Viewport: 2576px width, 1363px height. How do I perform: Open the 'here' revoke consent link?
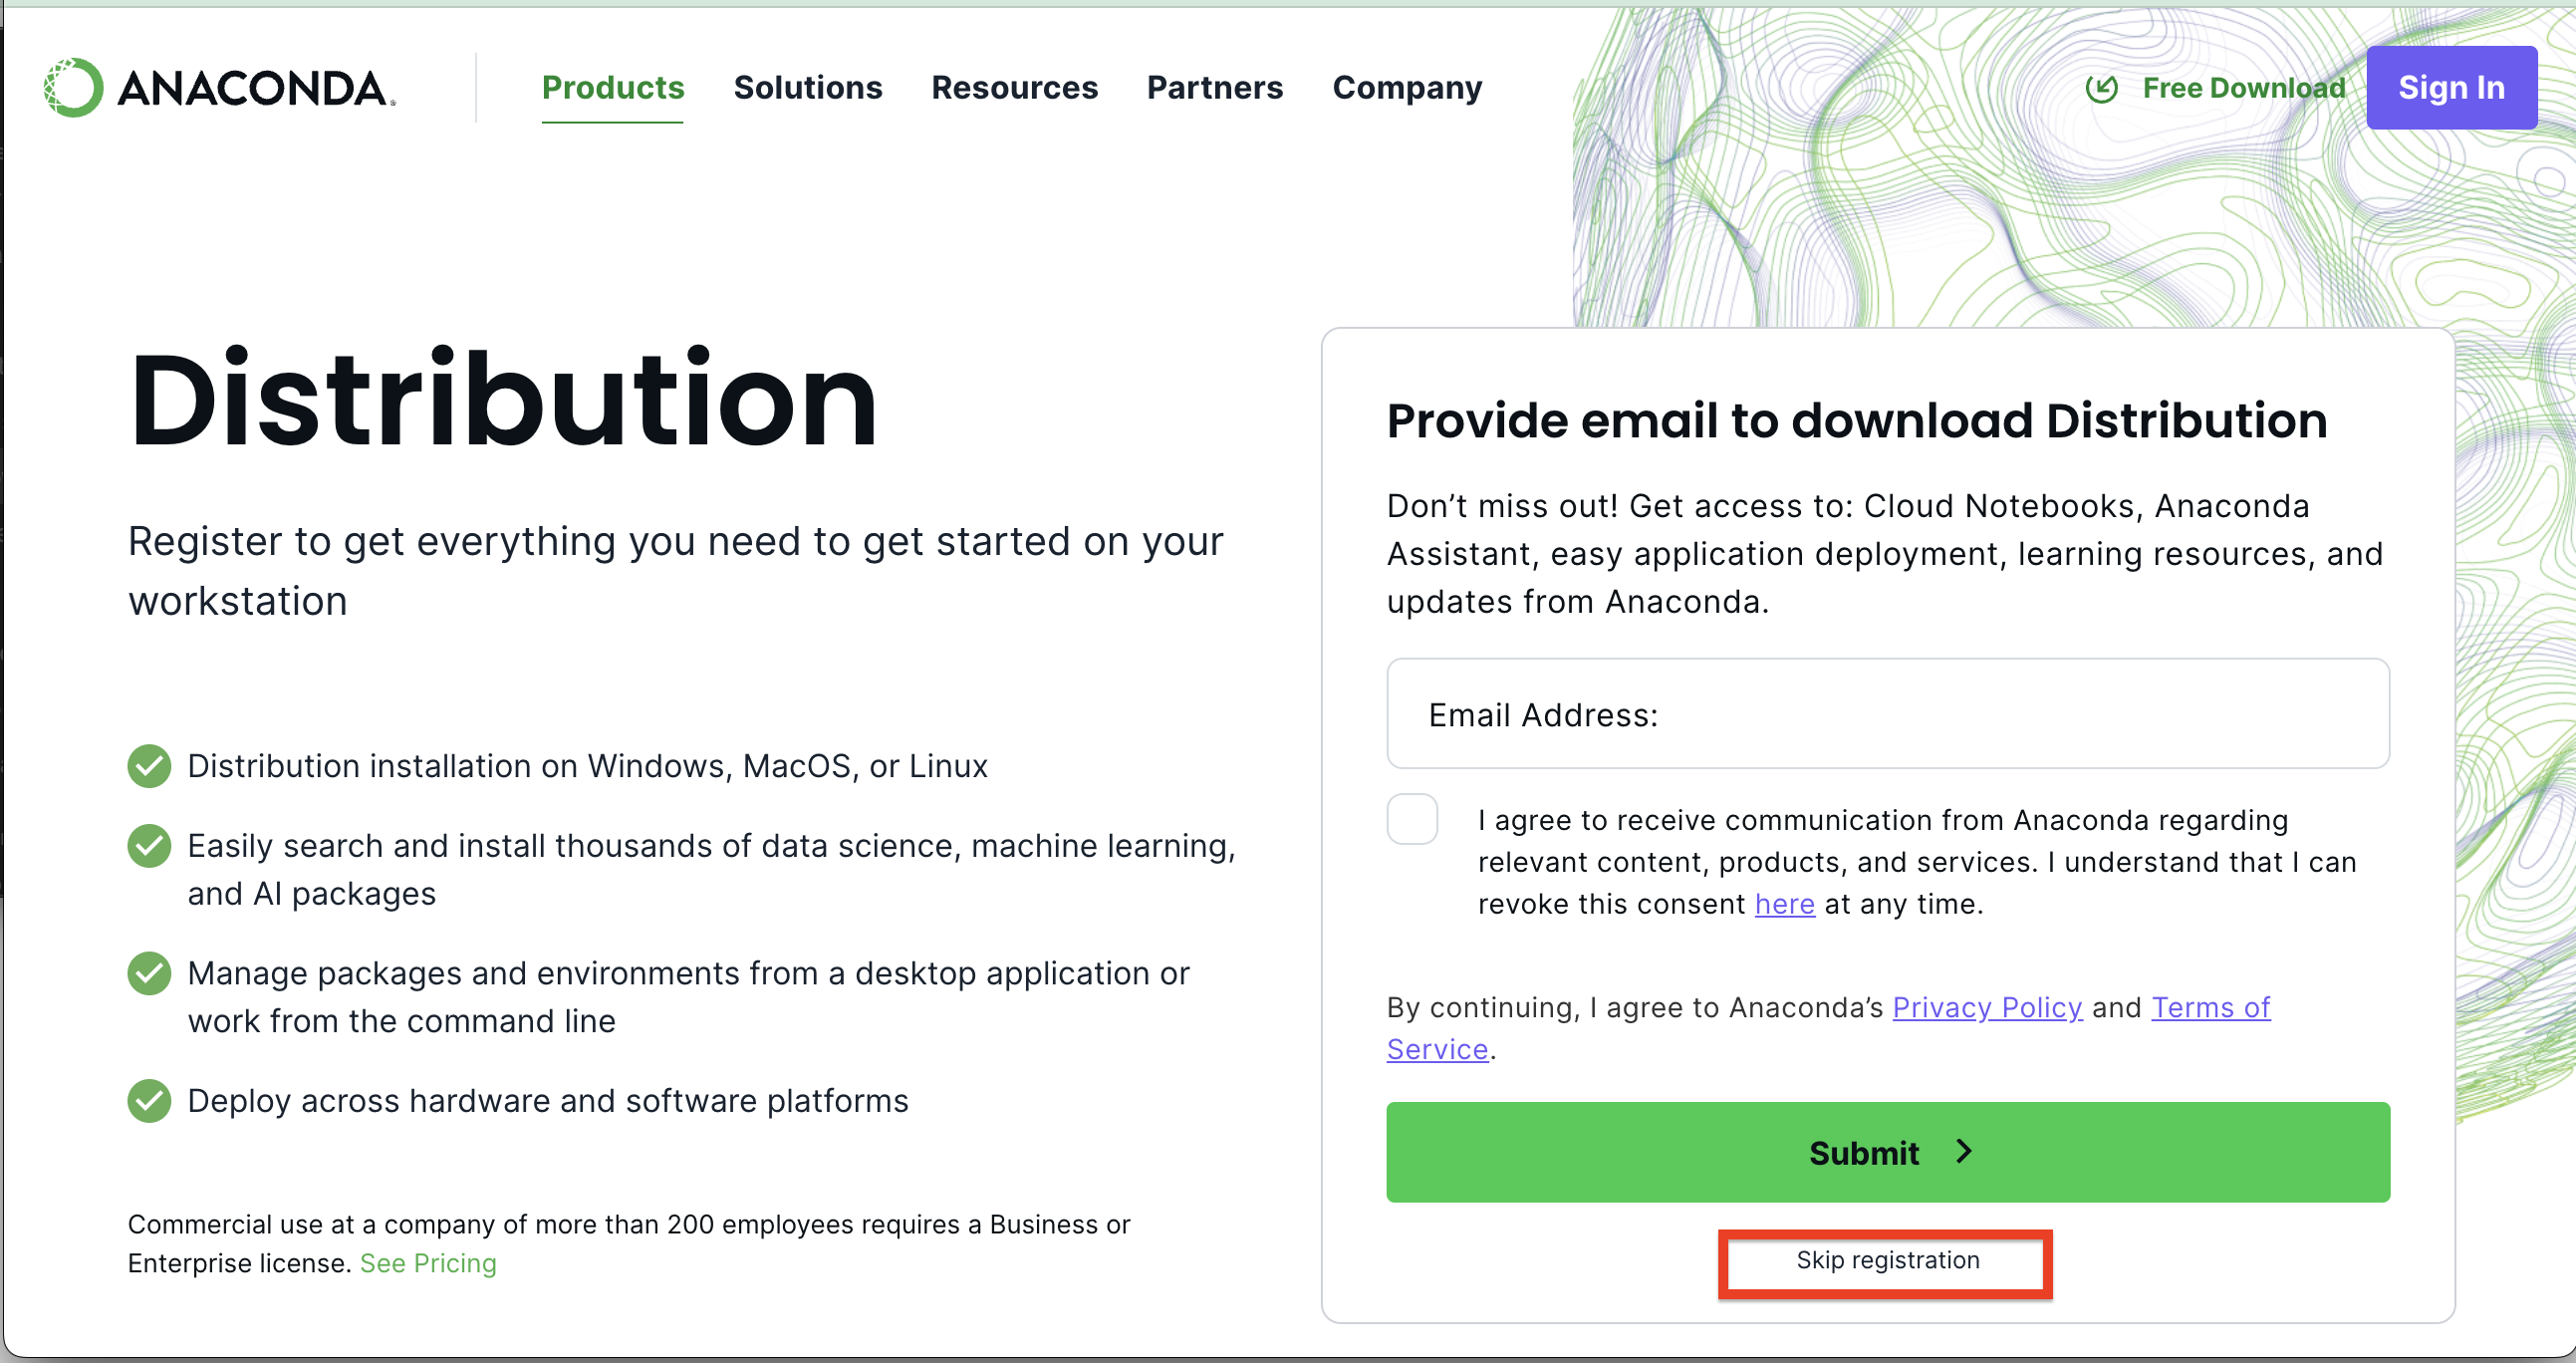point(1784,904)
